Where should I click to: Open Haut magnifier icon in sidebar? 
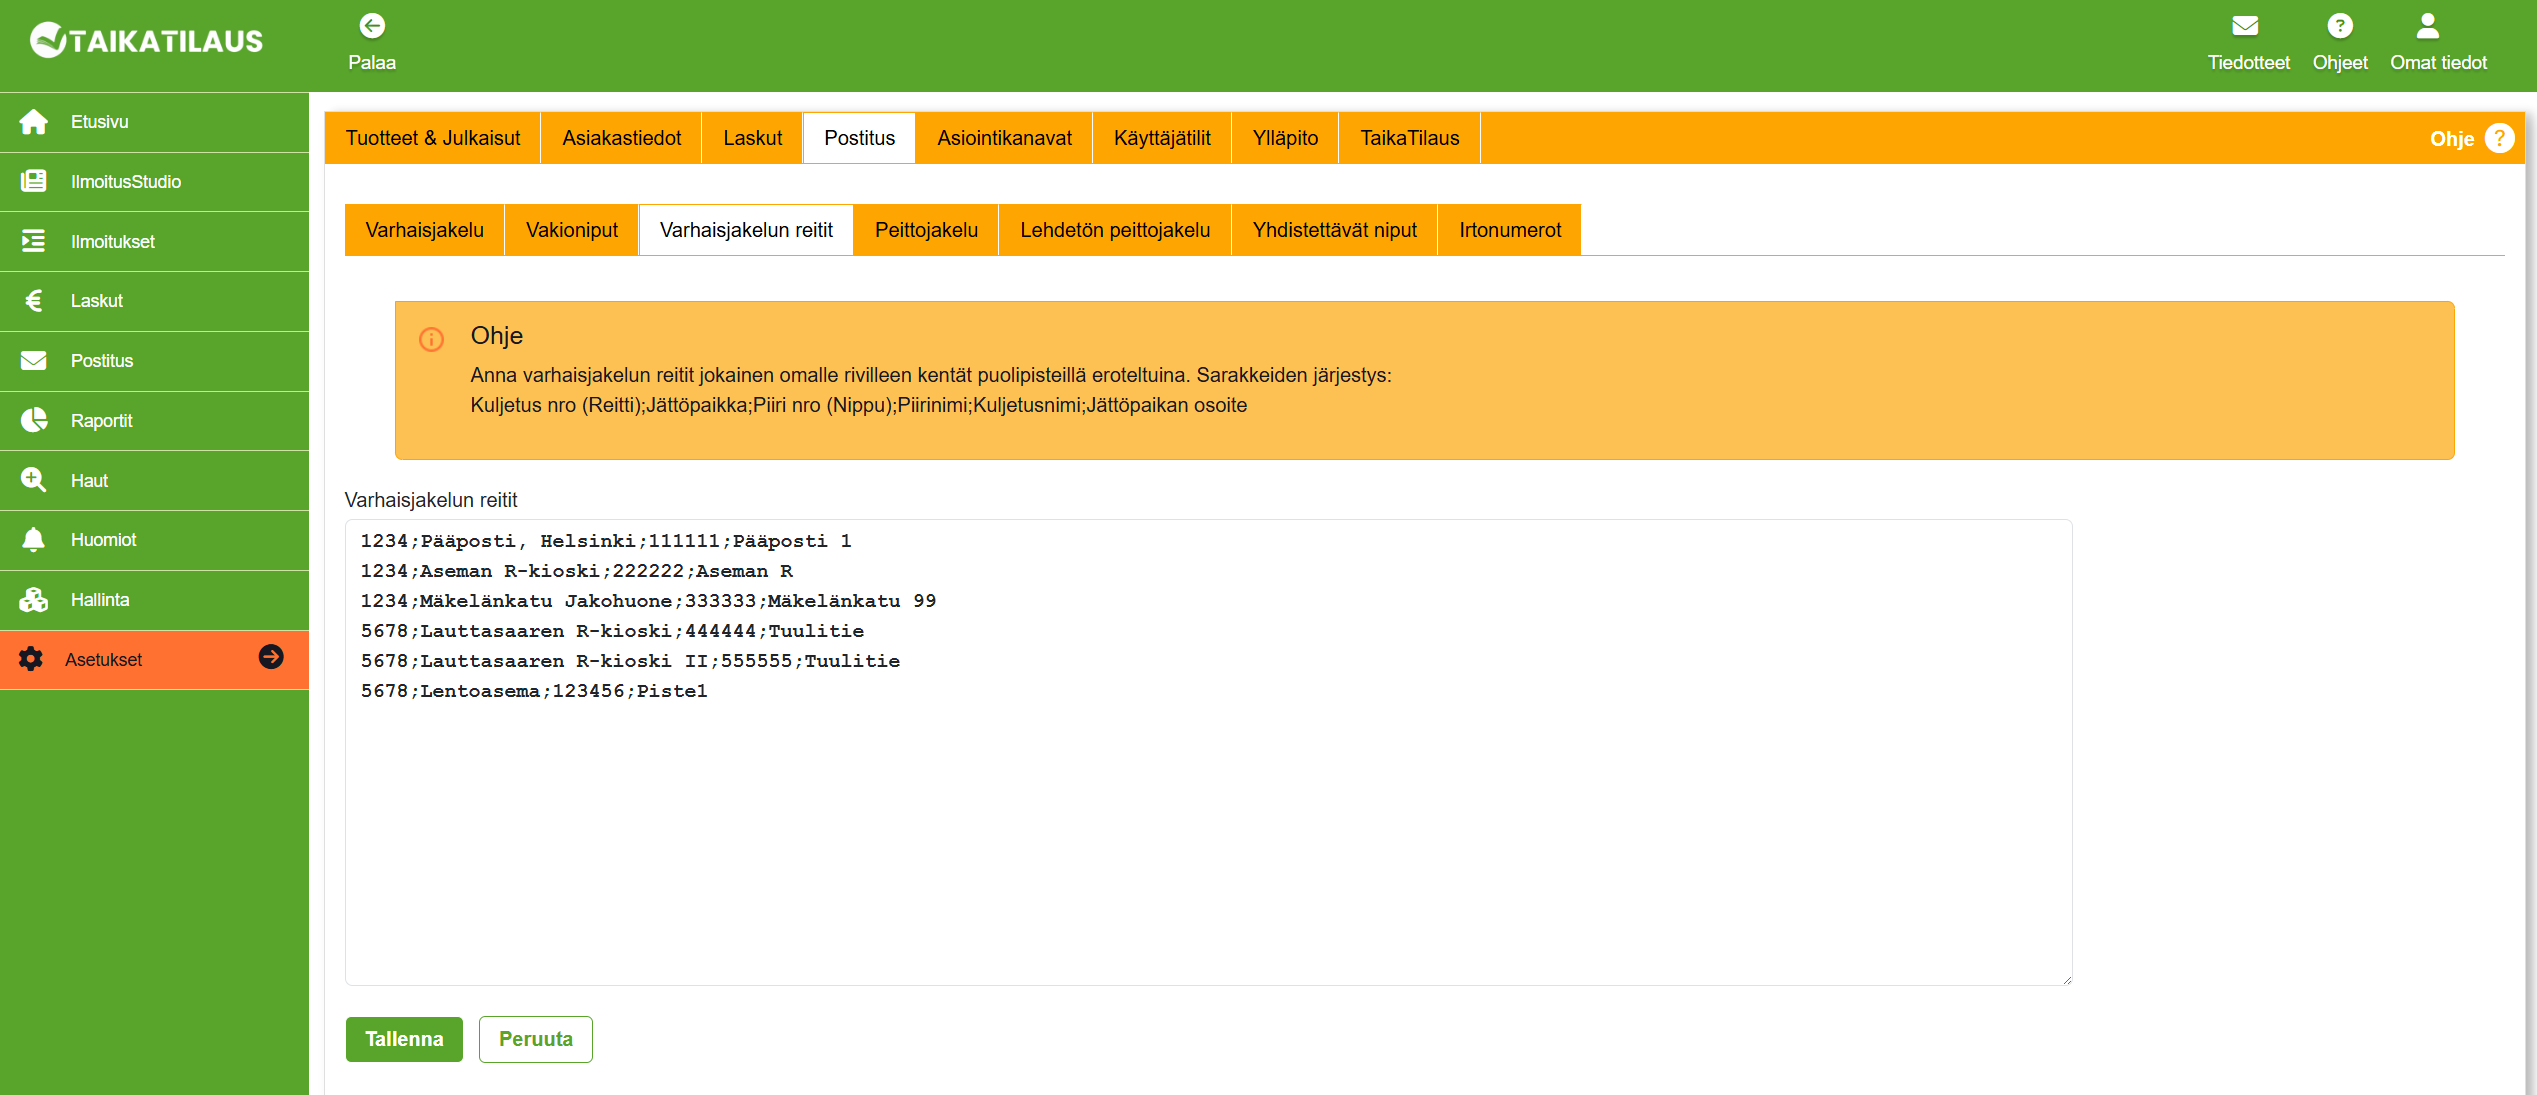pos(34,480)
